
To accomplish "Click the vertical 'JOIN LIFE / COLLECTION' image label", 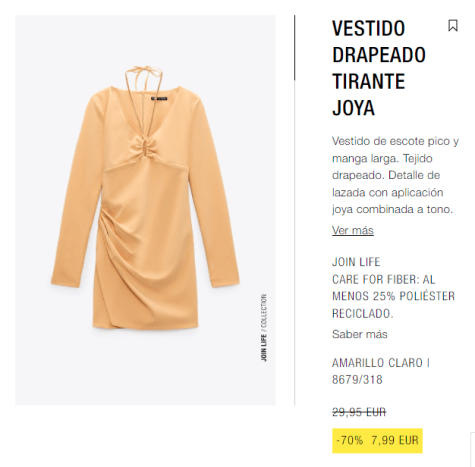I will 264,328.
